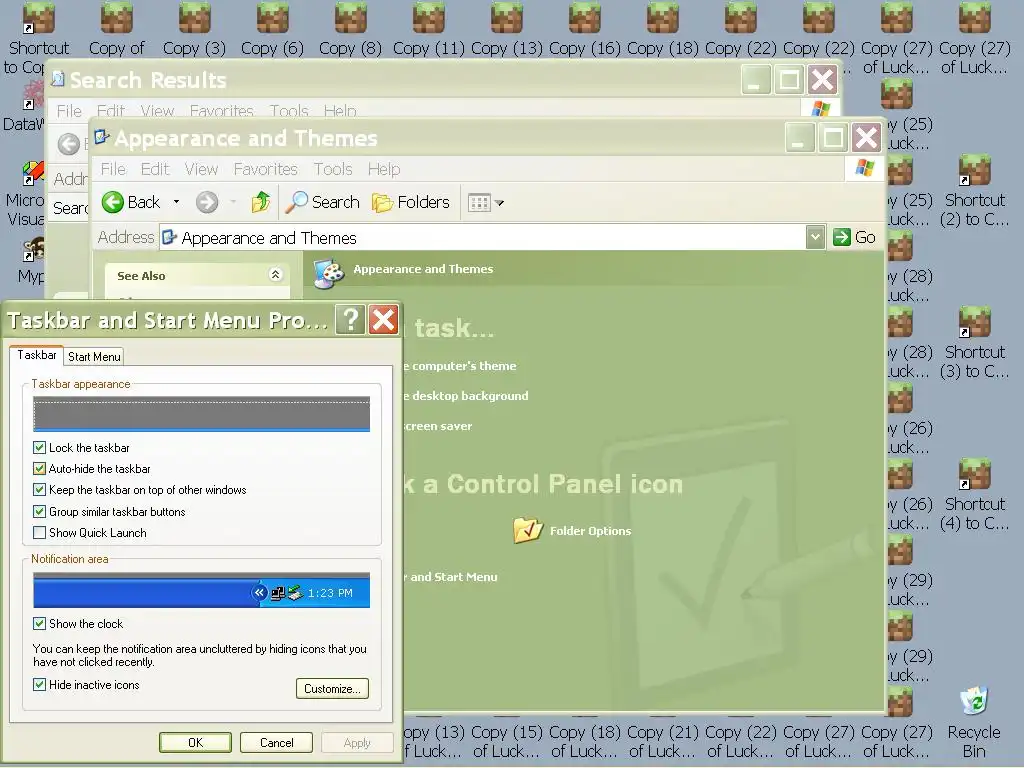Viewport: 1024px width, 768px height.
Task: Uncheck Auto-hide the taskbar
Action: 39,468
